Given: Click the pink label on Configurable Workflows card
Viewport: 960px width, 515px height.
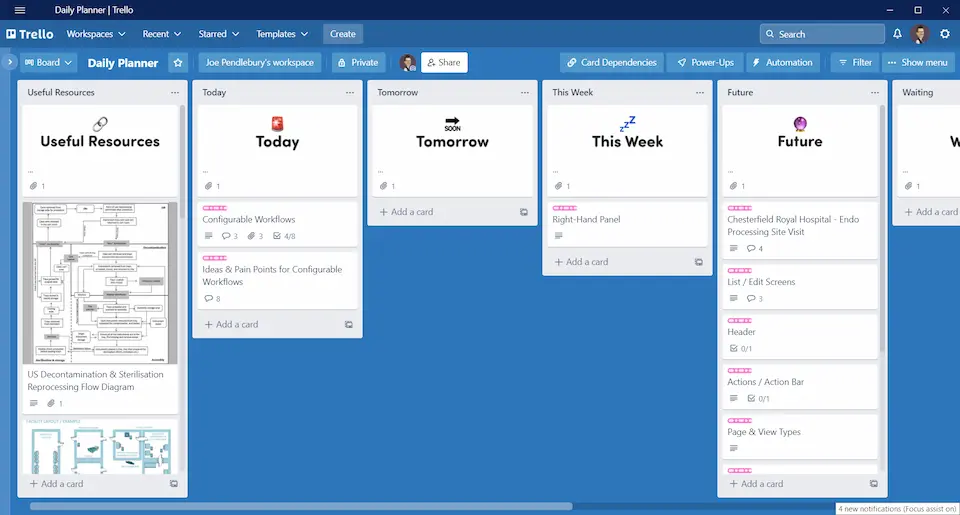Looking at the screenshot, I should click(x=215, y=208).
